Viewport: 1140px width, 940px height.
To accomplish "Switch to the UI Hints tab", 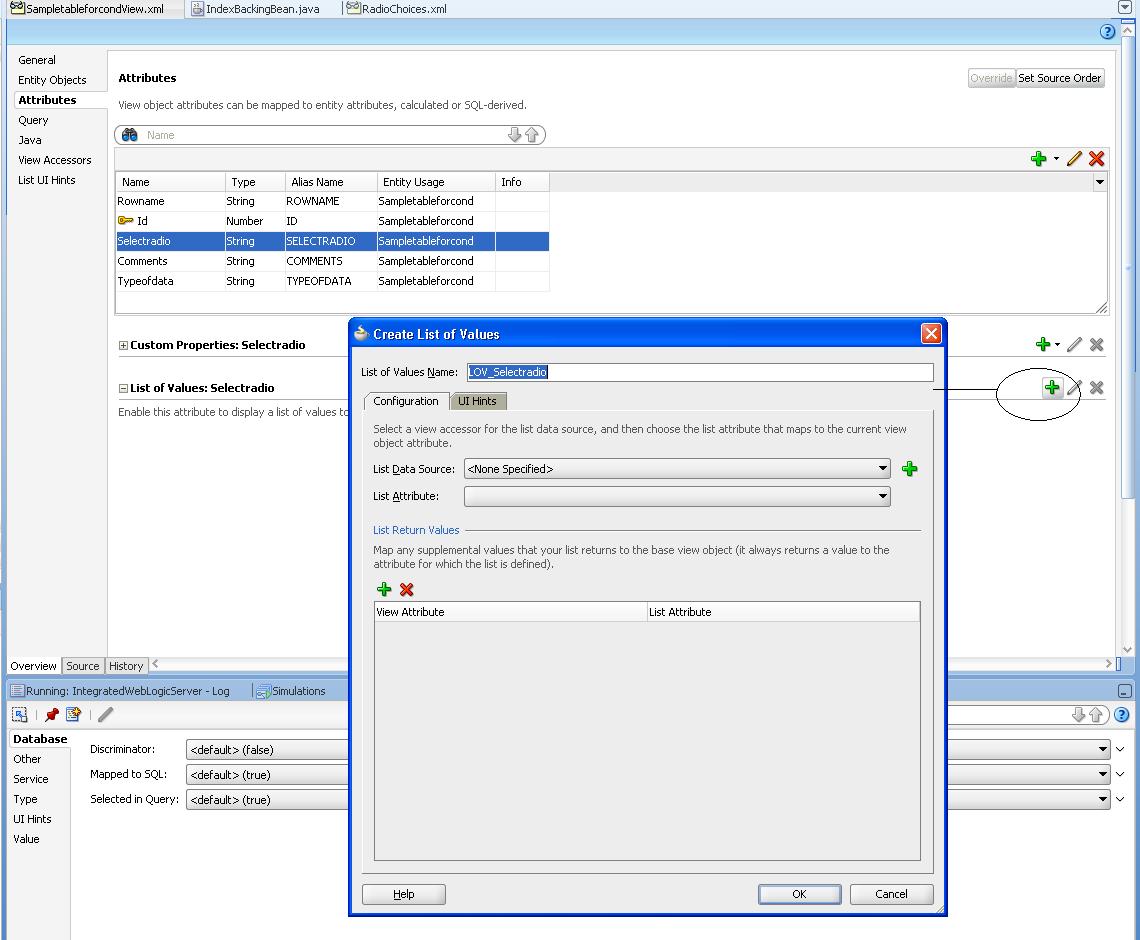I will click(478, 401).
